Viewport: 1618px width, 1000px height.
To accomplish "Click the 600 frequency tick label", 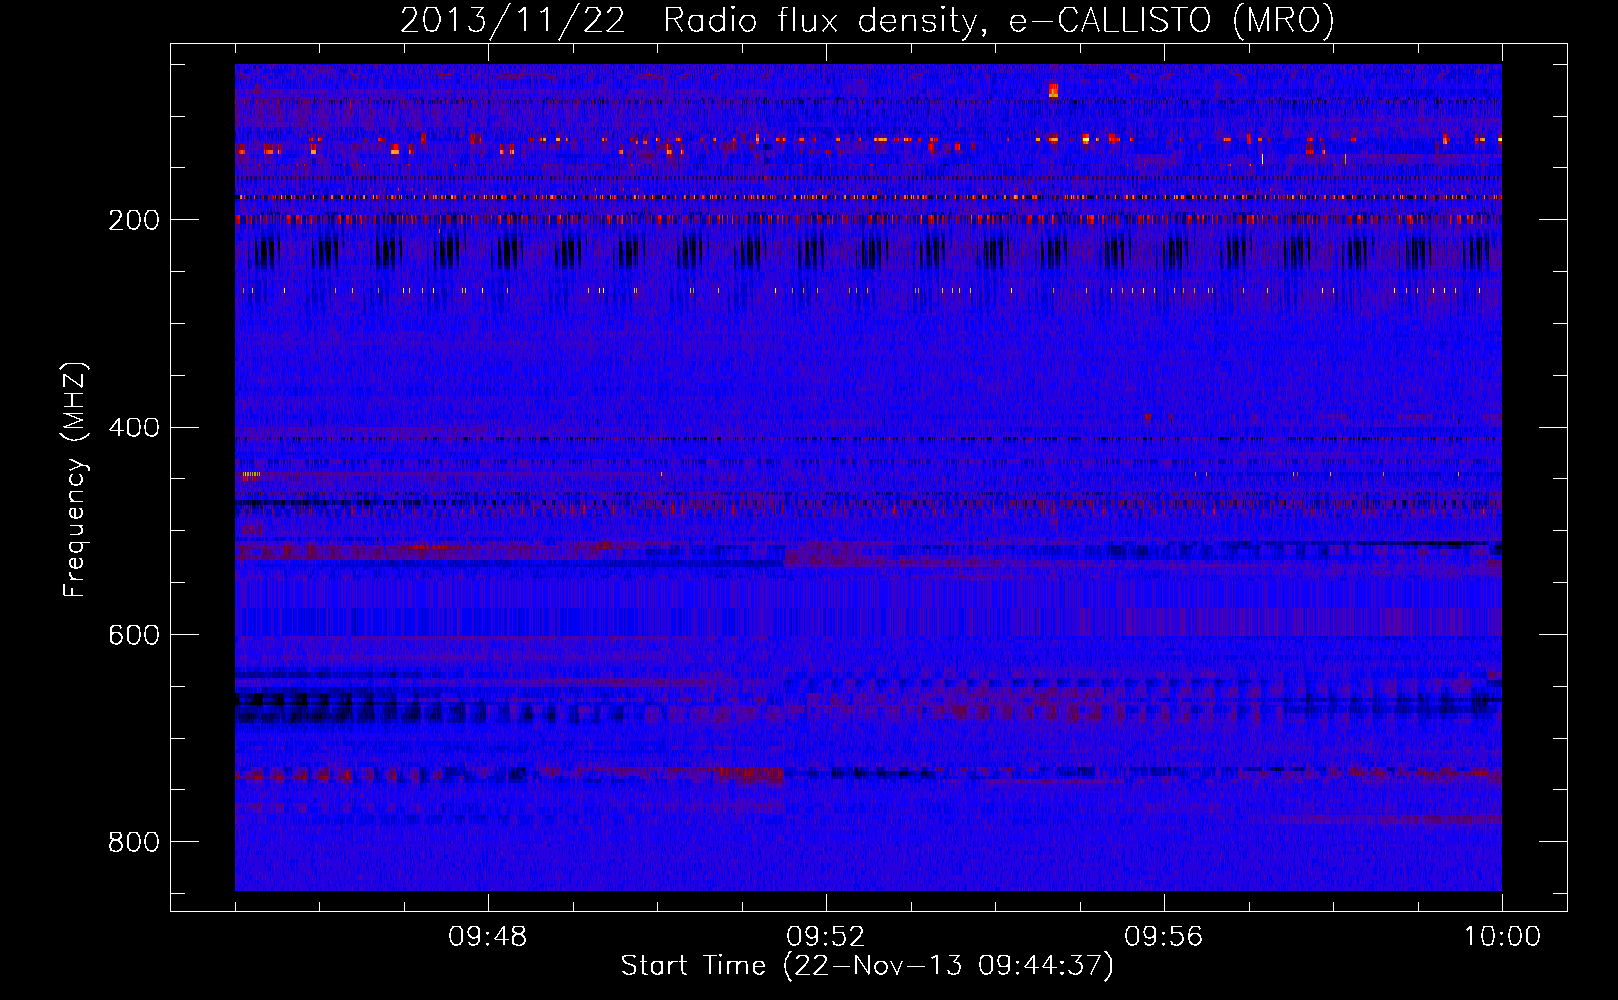I will click(133, 635).
